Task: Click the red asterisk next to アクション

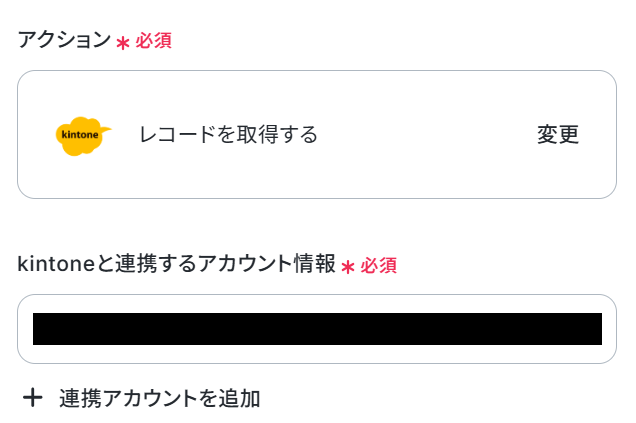Action: click(x=122, y=43)
